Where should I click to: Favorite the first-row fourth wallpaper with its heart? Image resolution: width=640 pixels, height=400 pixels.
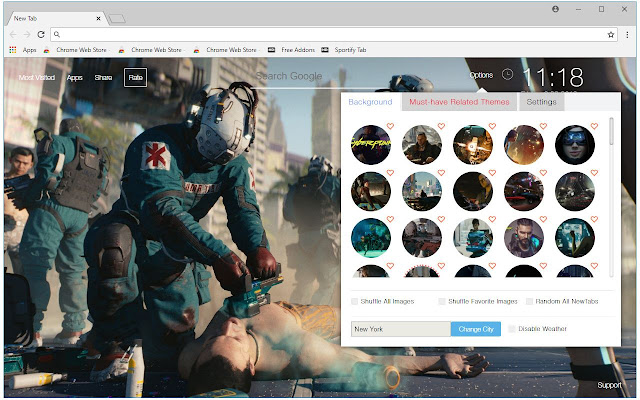point(543,126)
